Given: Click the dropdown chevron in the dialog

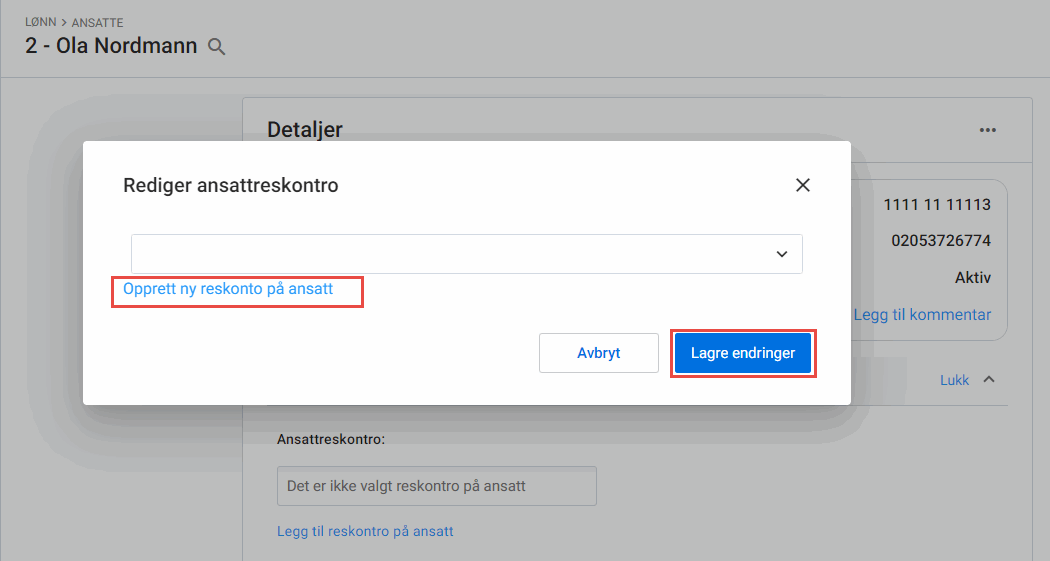Looking at the screenshot, I should coord(782,254).
